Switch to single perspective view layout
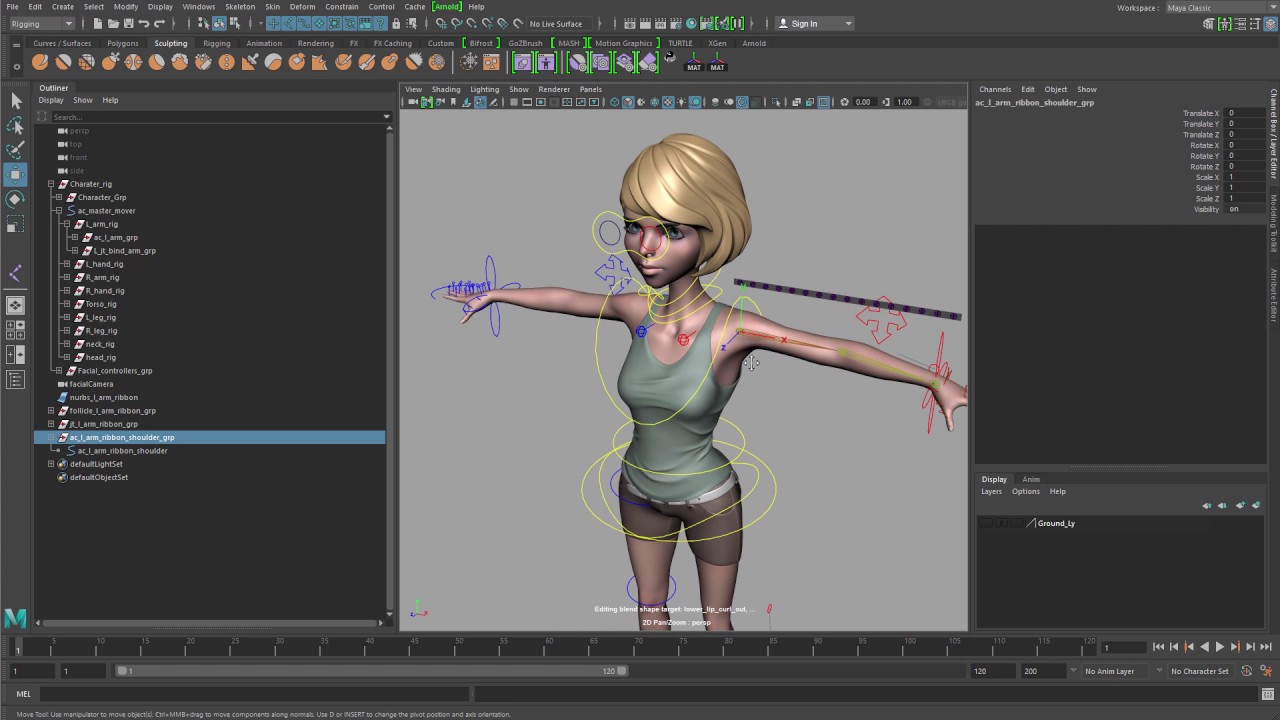 coord(15,305)
